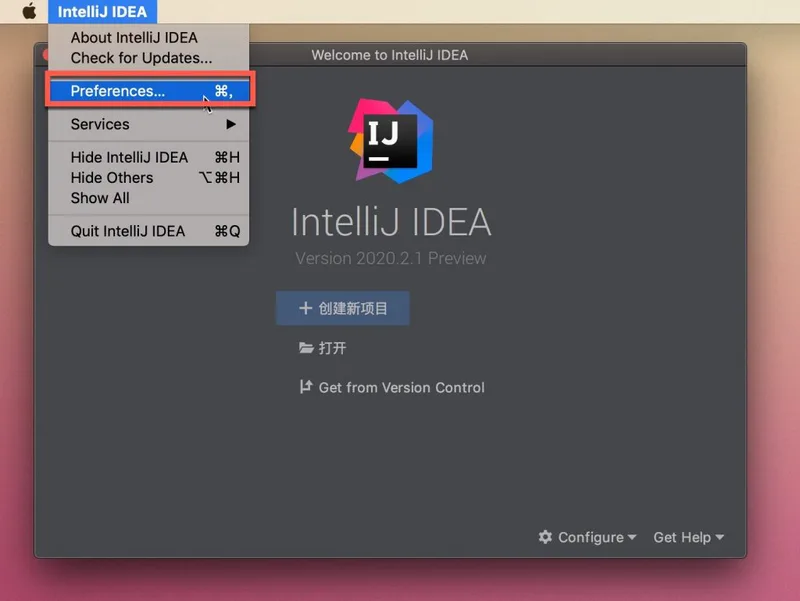Click the Version 2020.2.1 Preview text
800x601 pixels.
click(391, 258)
